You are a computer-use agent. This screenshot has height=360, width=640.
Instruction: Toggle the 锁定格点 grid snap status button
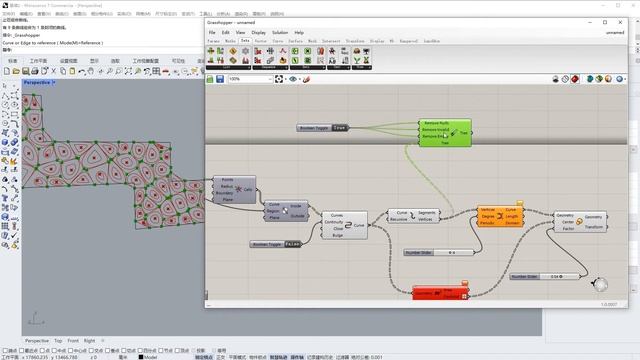[x=204, y=357]
